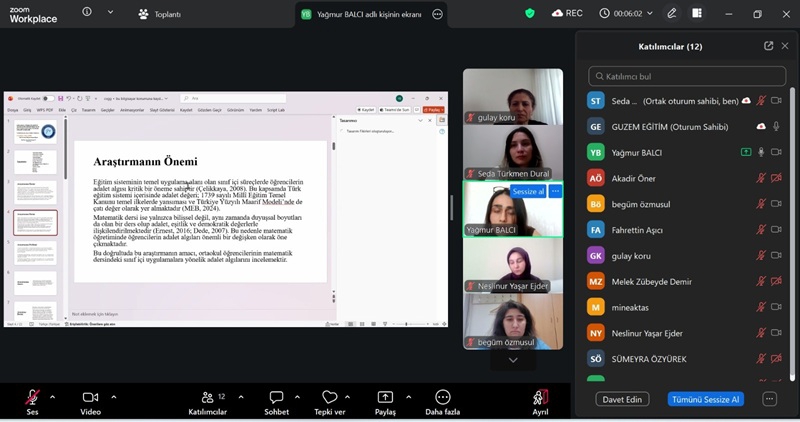Expand the arrow next to Tepki ver
Viewport: 800px width, 422px height.
[347, 396]
